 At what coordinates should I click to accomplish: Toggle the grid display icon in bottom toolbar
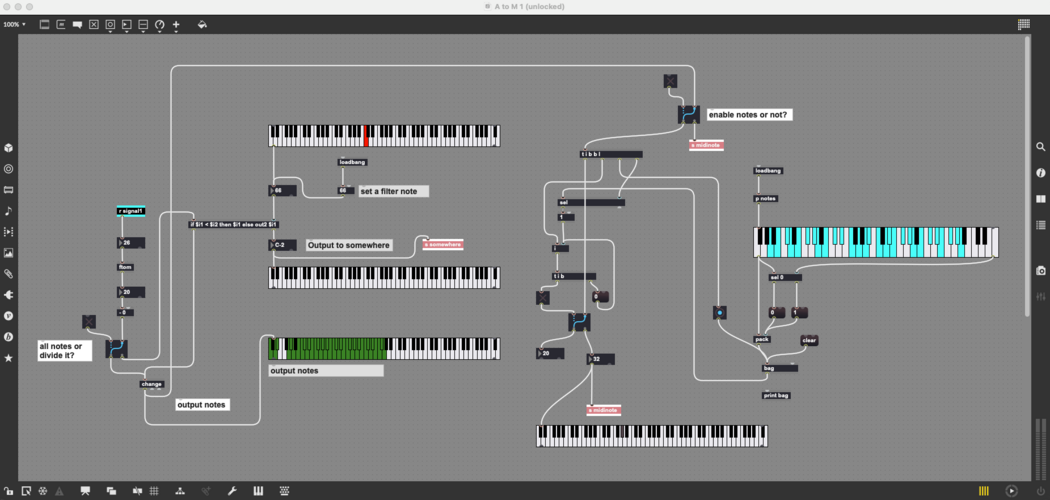pos(154,491)
